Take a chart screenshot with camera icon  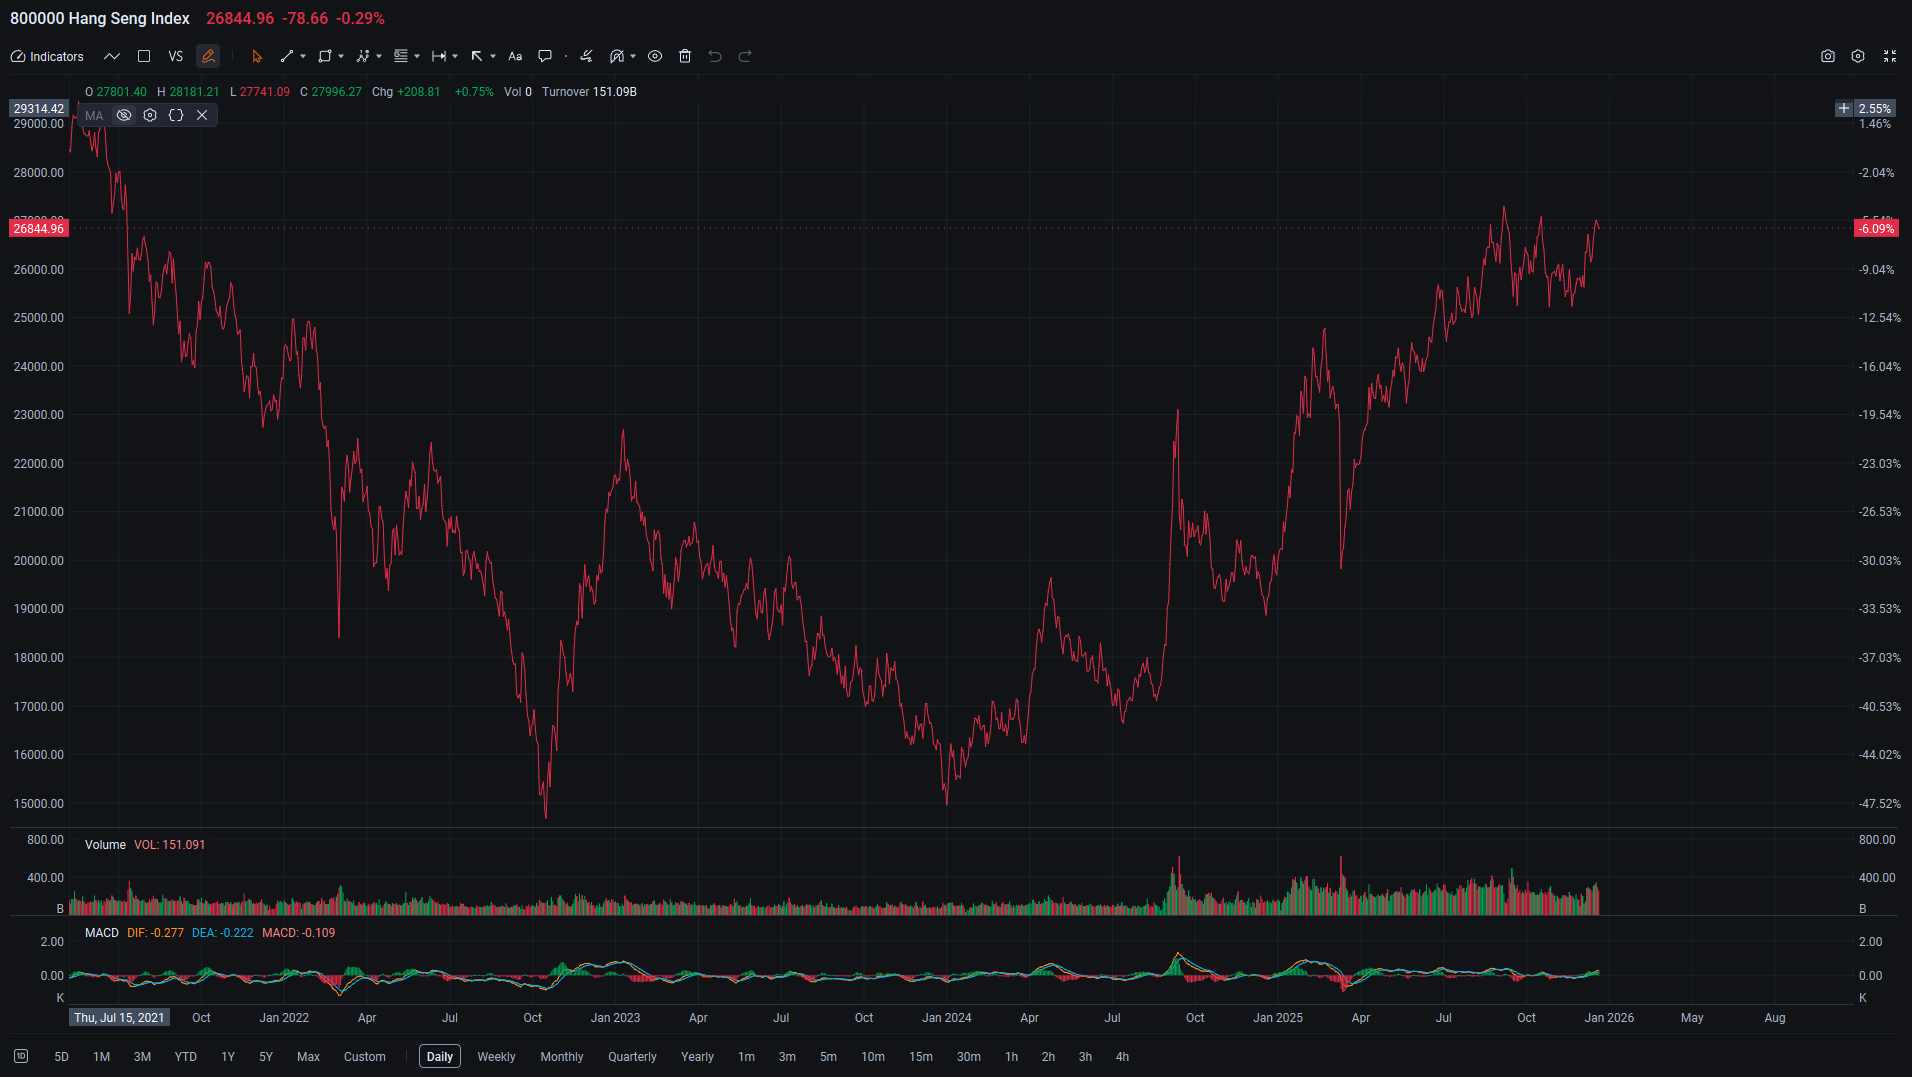pyautogui.click(x=1828, y=57)
